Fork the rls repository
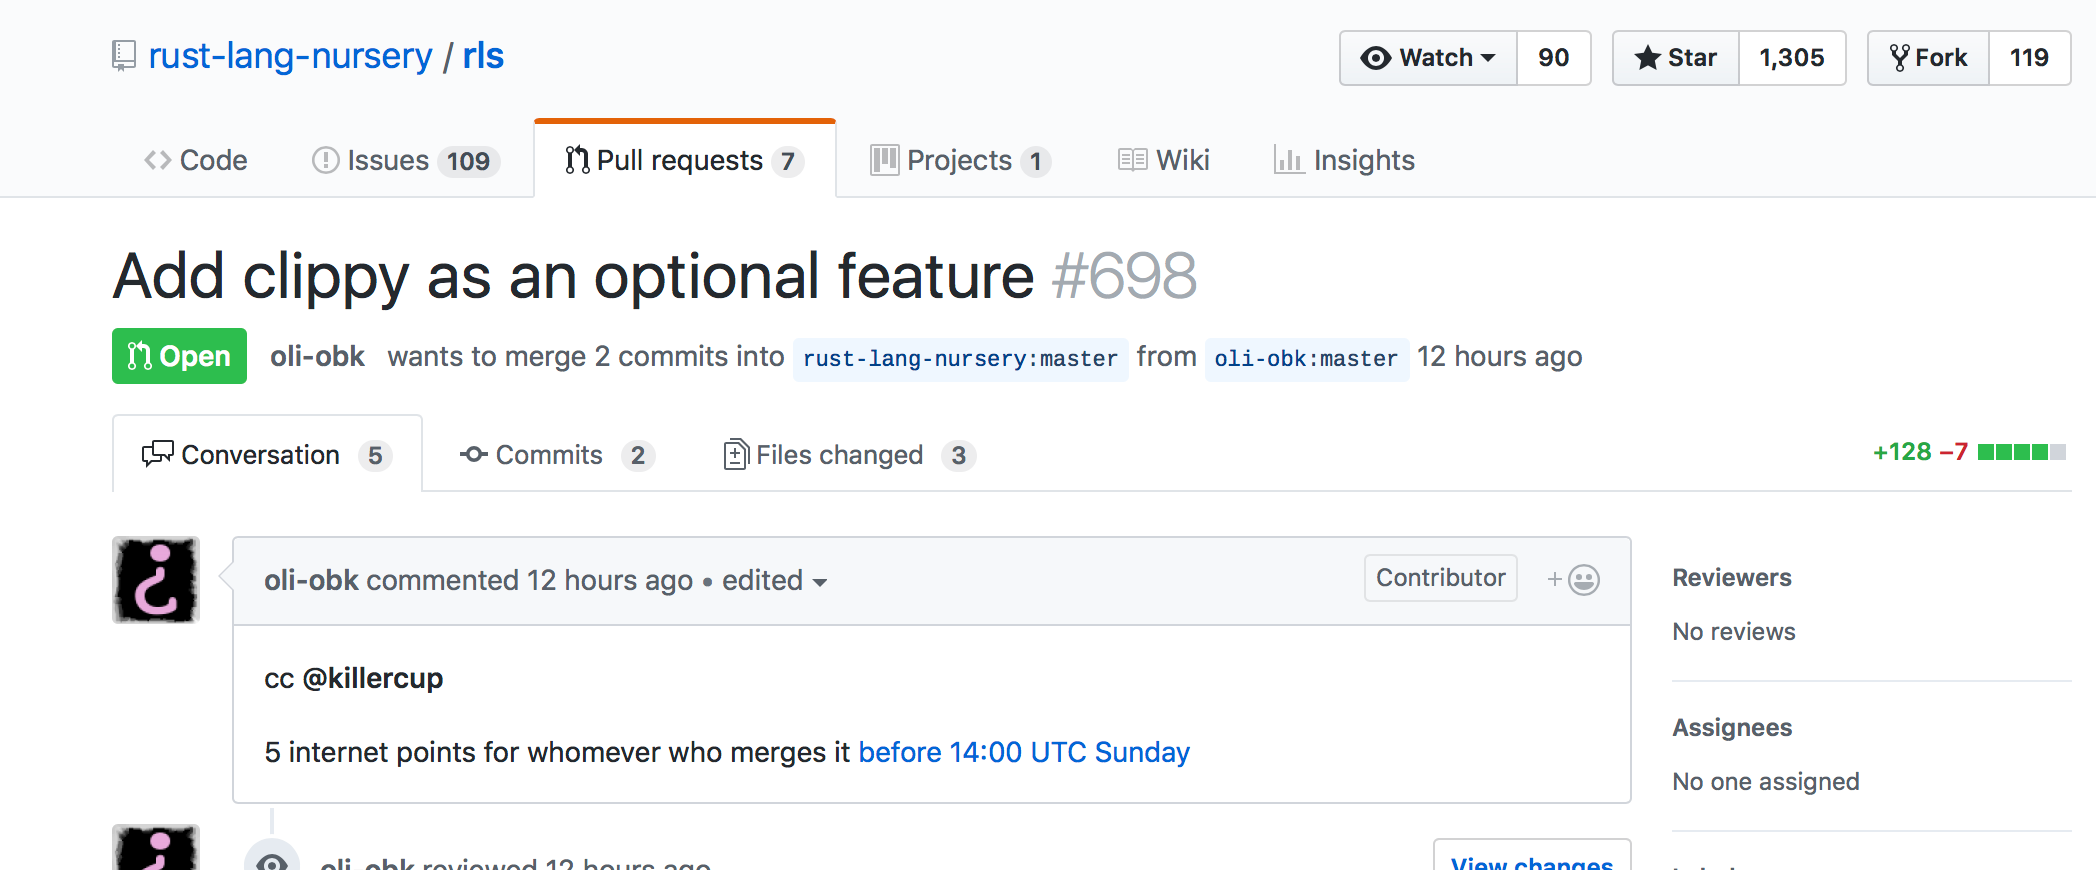The image size is (2096, 870). click(x=1928, y=58)
